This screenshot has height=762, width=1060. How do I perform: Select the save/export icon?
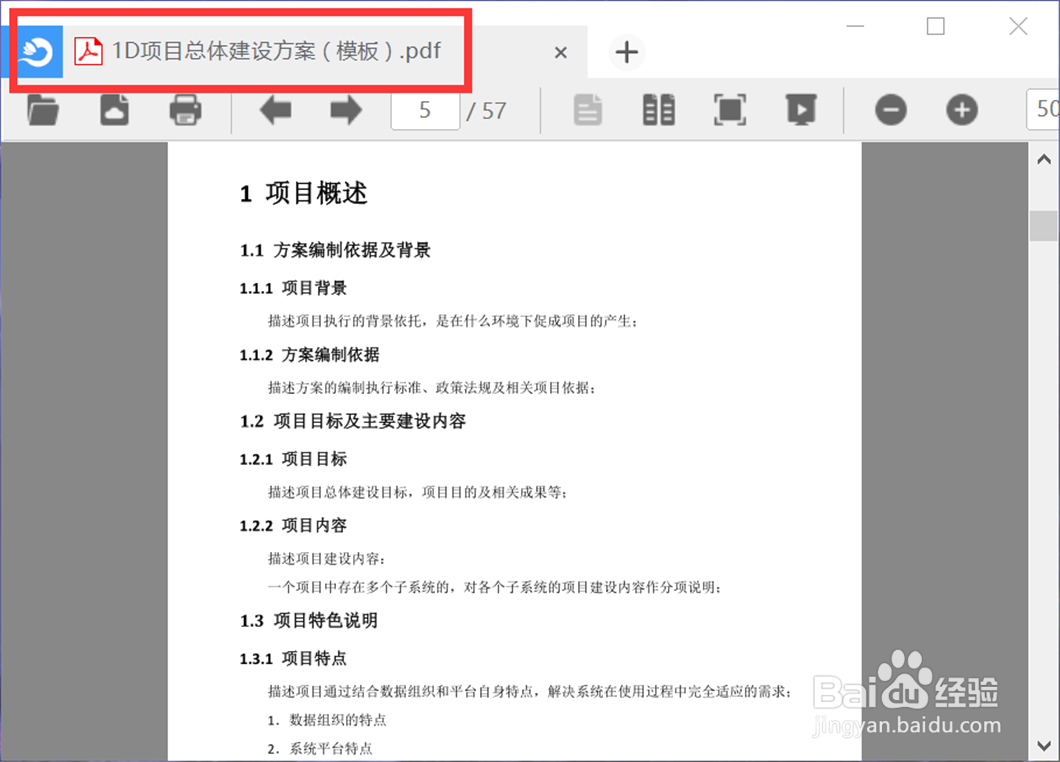click(114, 110)
